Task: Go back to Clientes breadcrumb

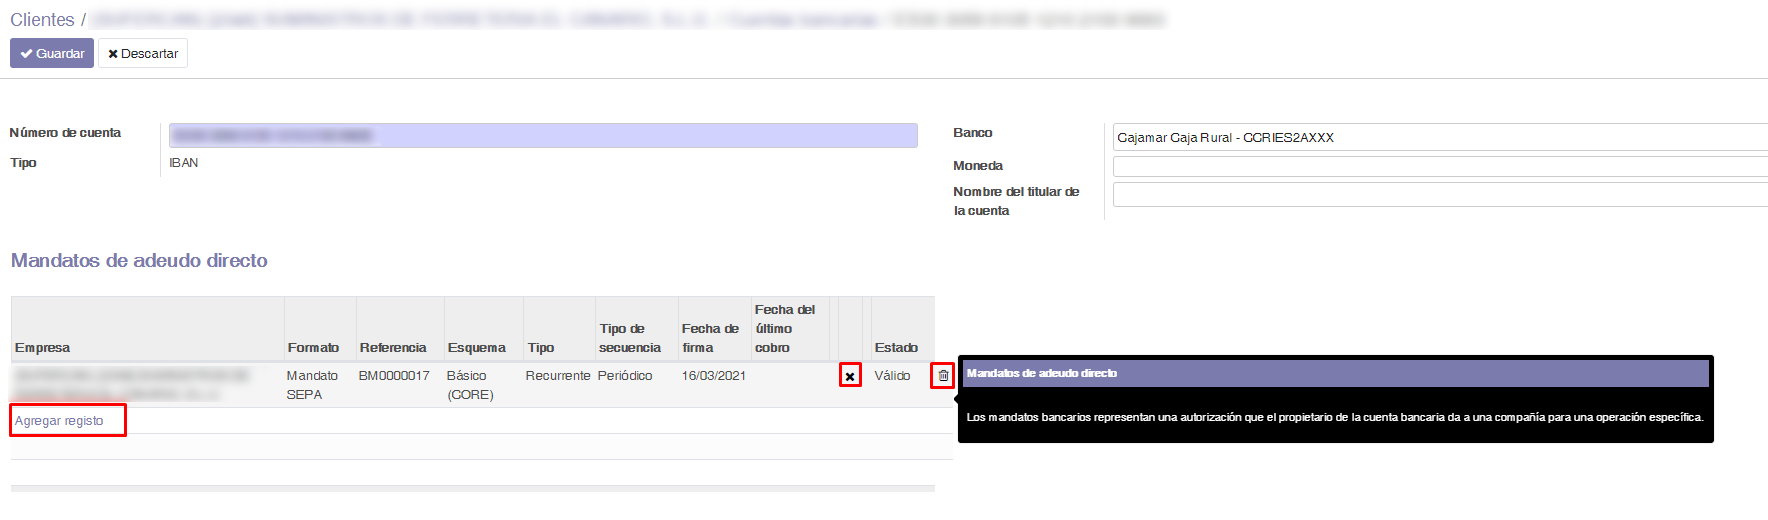Action: pyautogui.click(x=42, y=20)
